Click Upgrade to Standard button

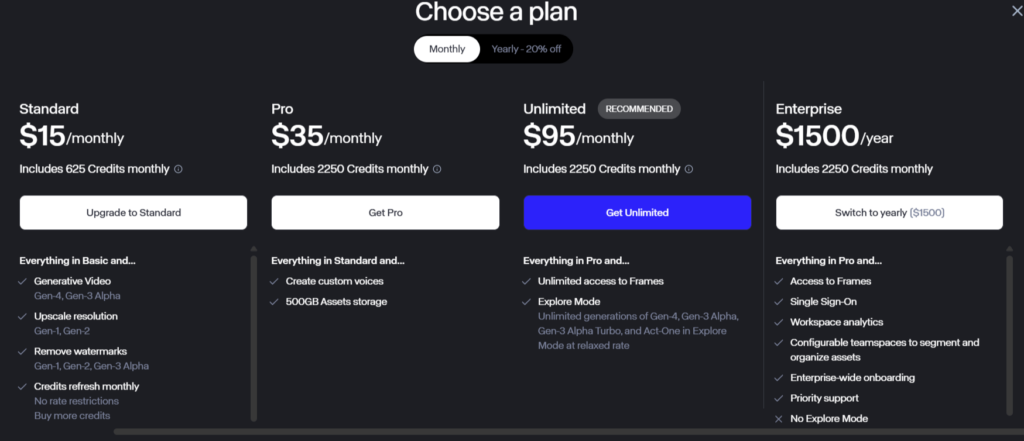tap(133, 212)
